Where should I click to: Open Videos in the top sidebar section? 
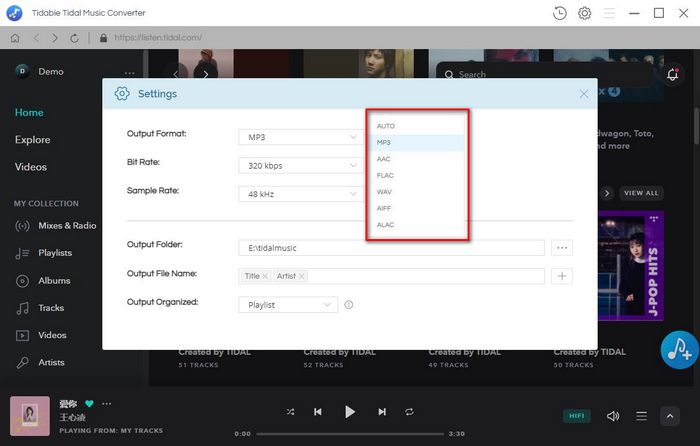[31, 167]
